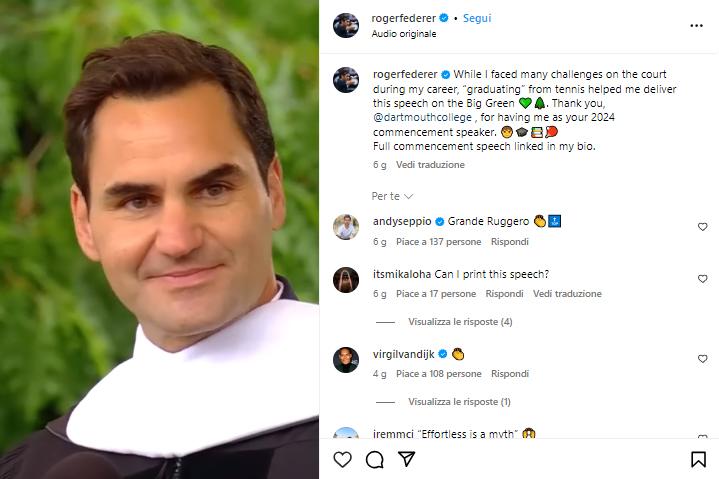Like itsmikaloha's comment
This screenshot has width=719, height=479.
pyautogui.click(x=702, y=279)
